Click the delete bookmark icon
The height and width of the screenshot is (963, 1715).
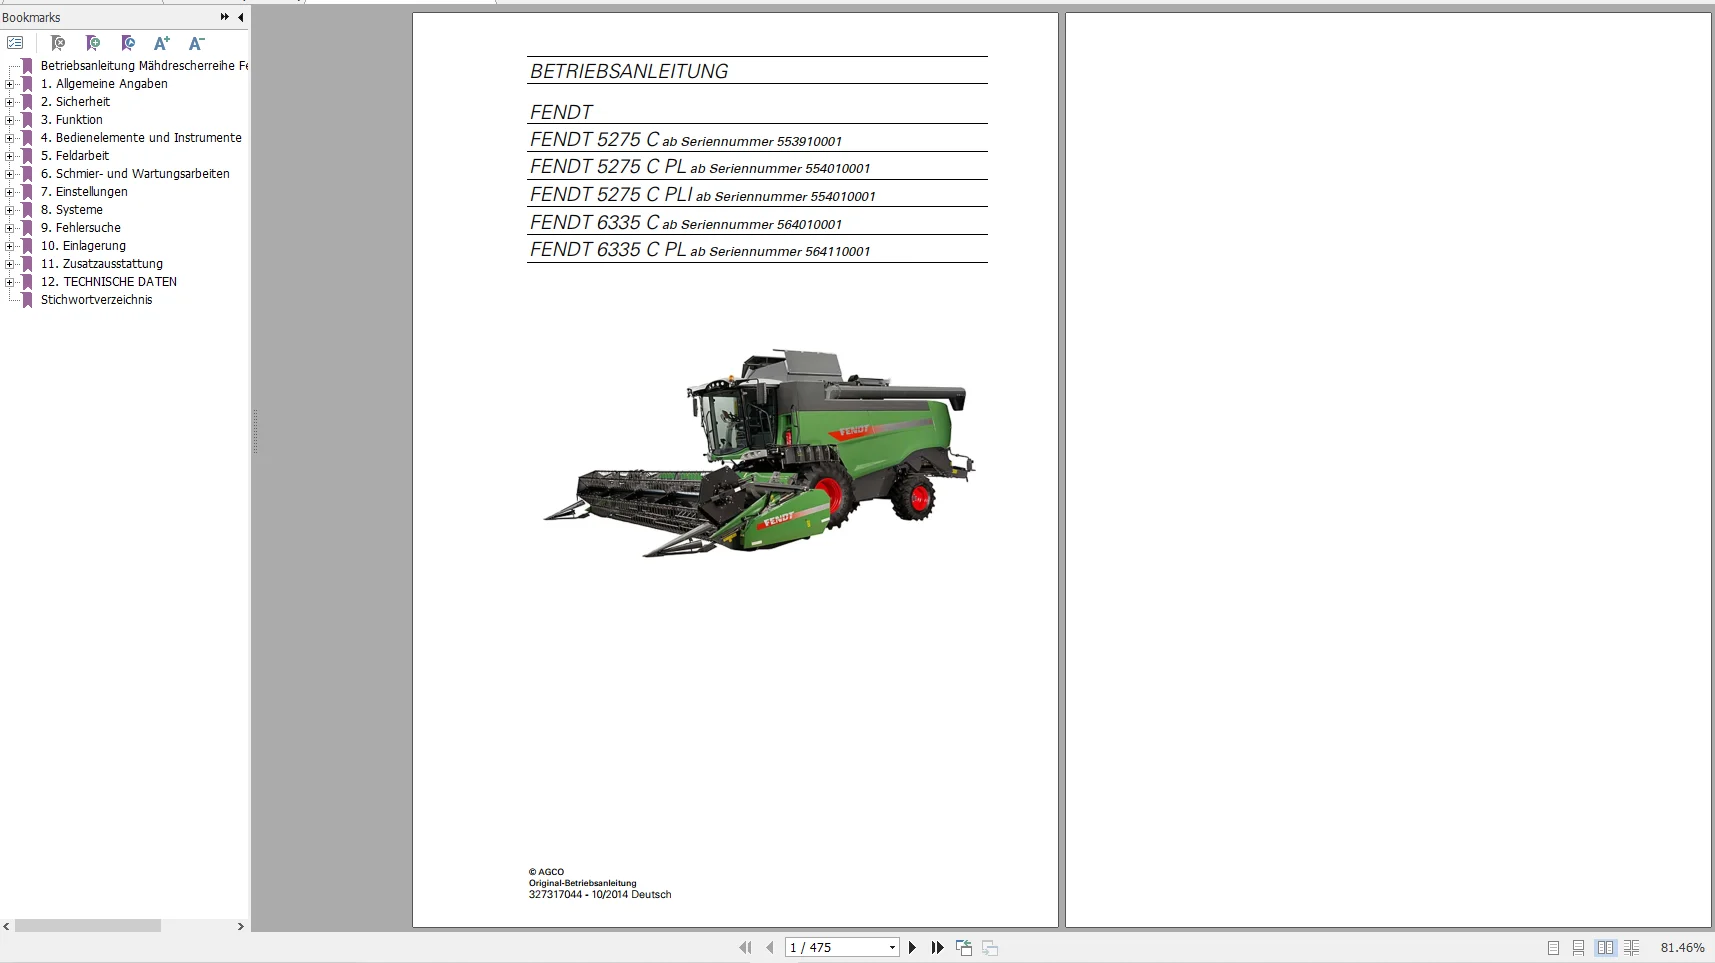[58, 43]
